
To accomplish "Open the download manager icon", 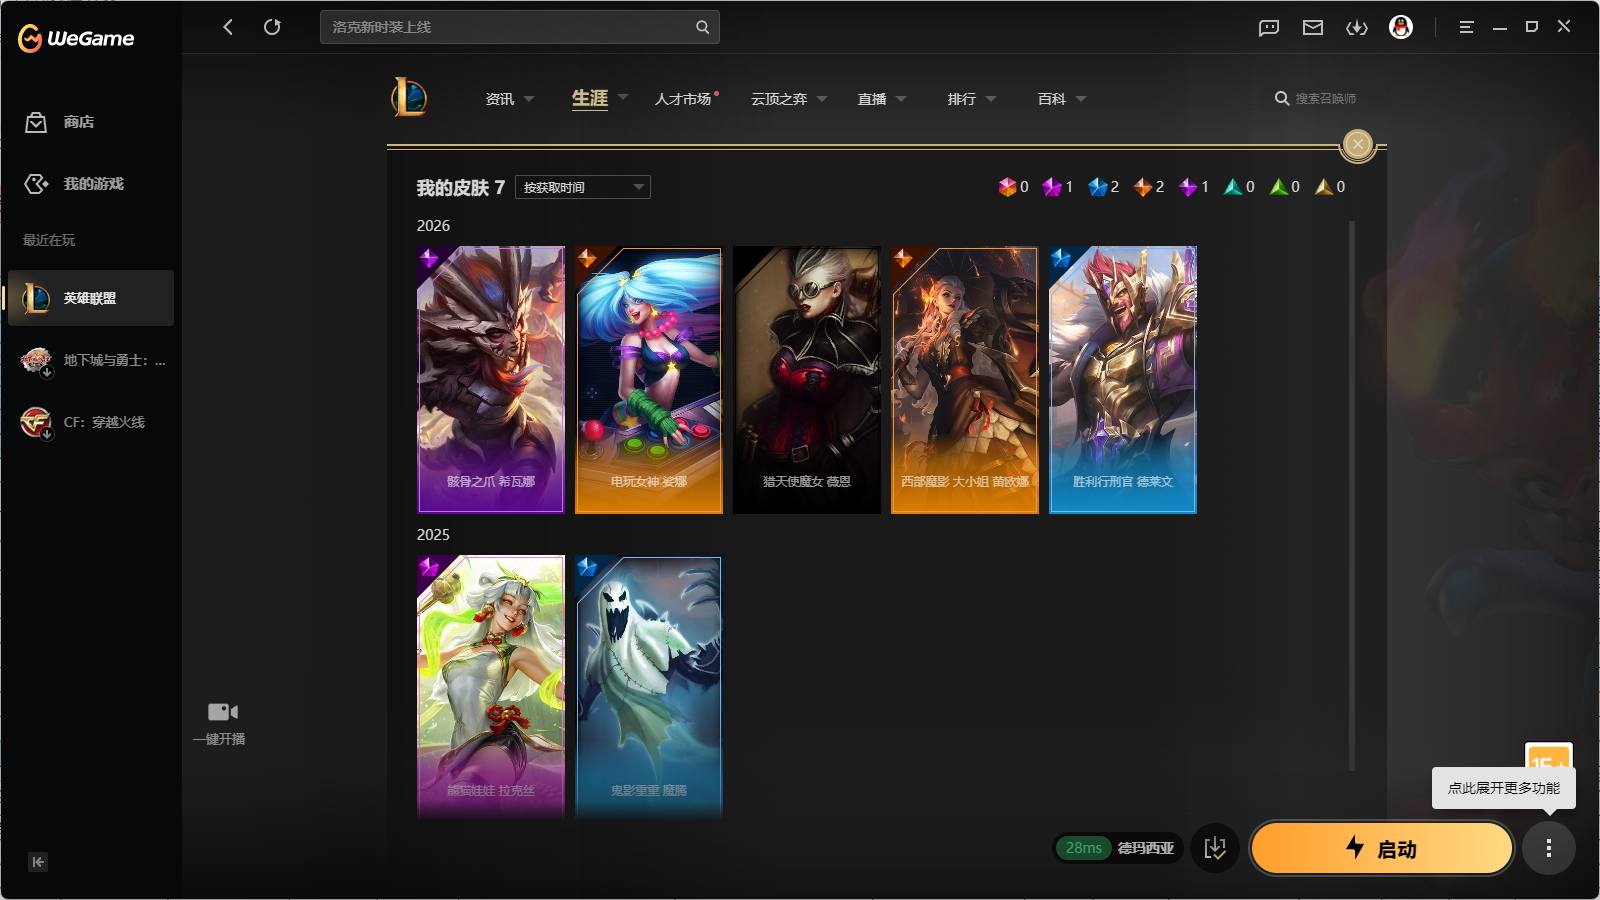I will click(1357, 28).
